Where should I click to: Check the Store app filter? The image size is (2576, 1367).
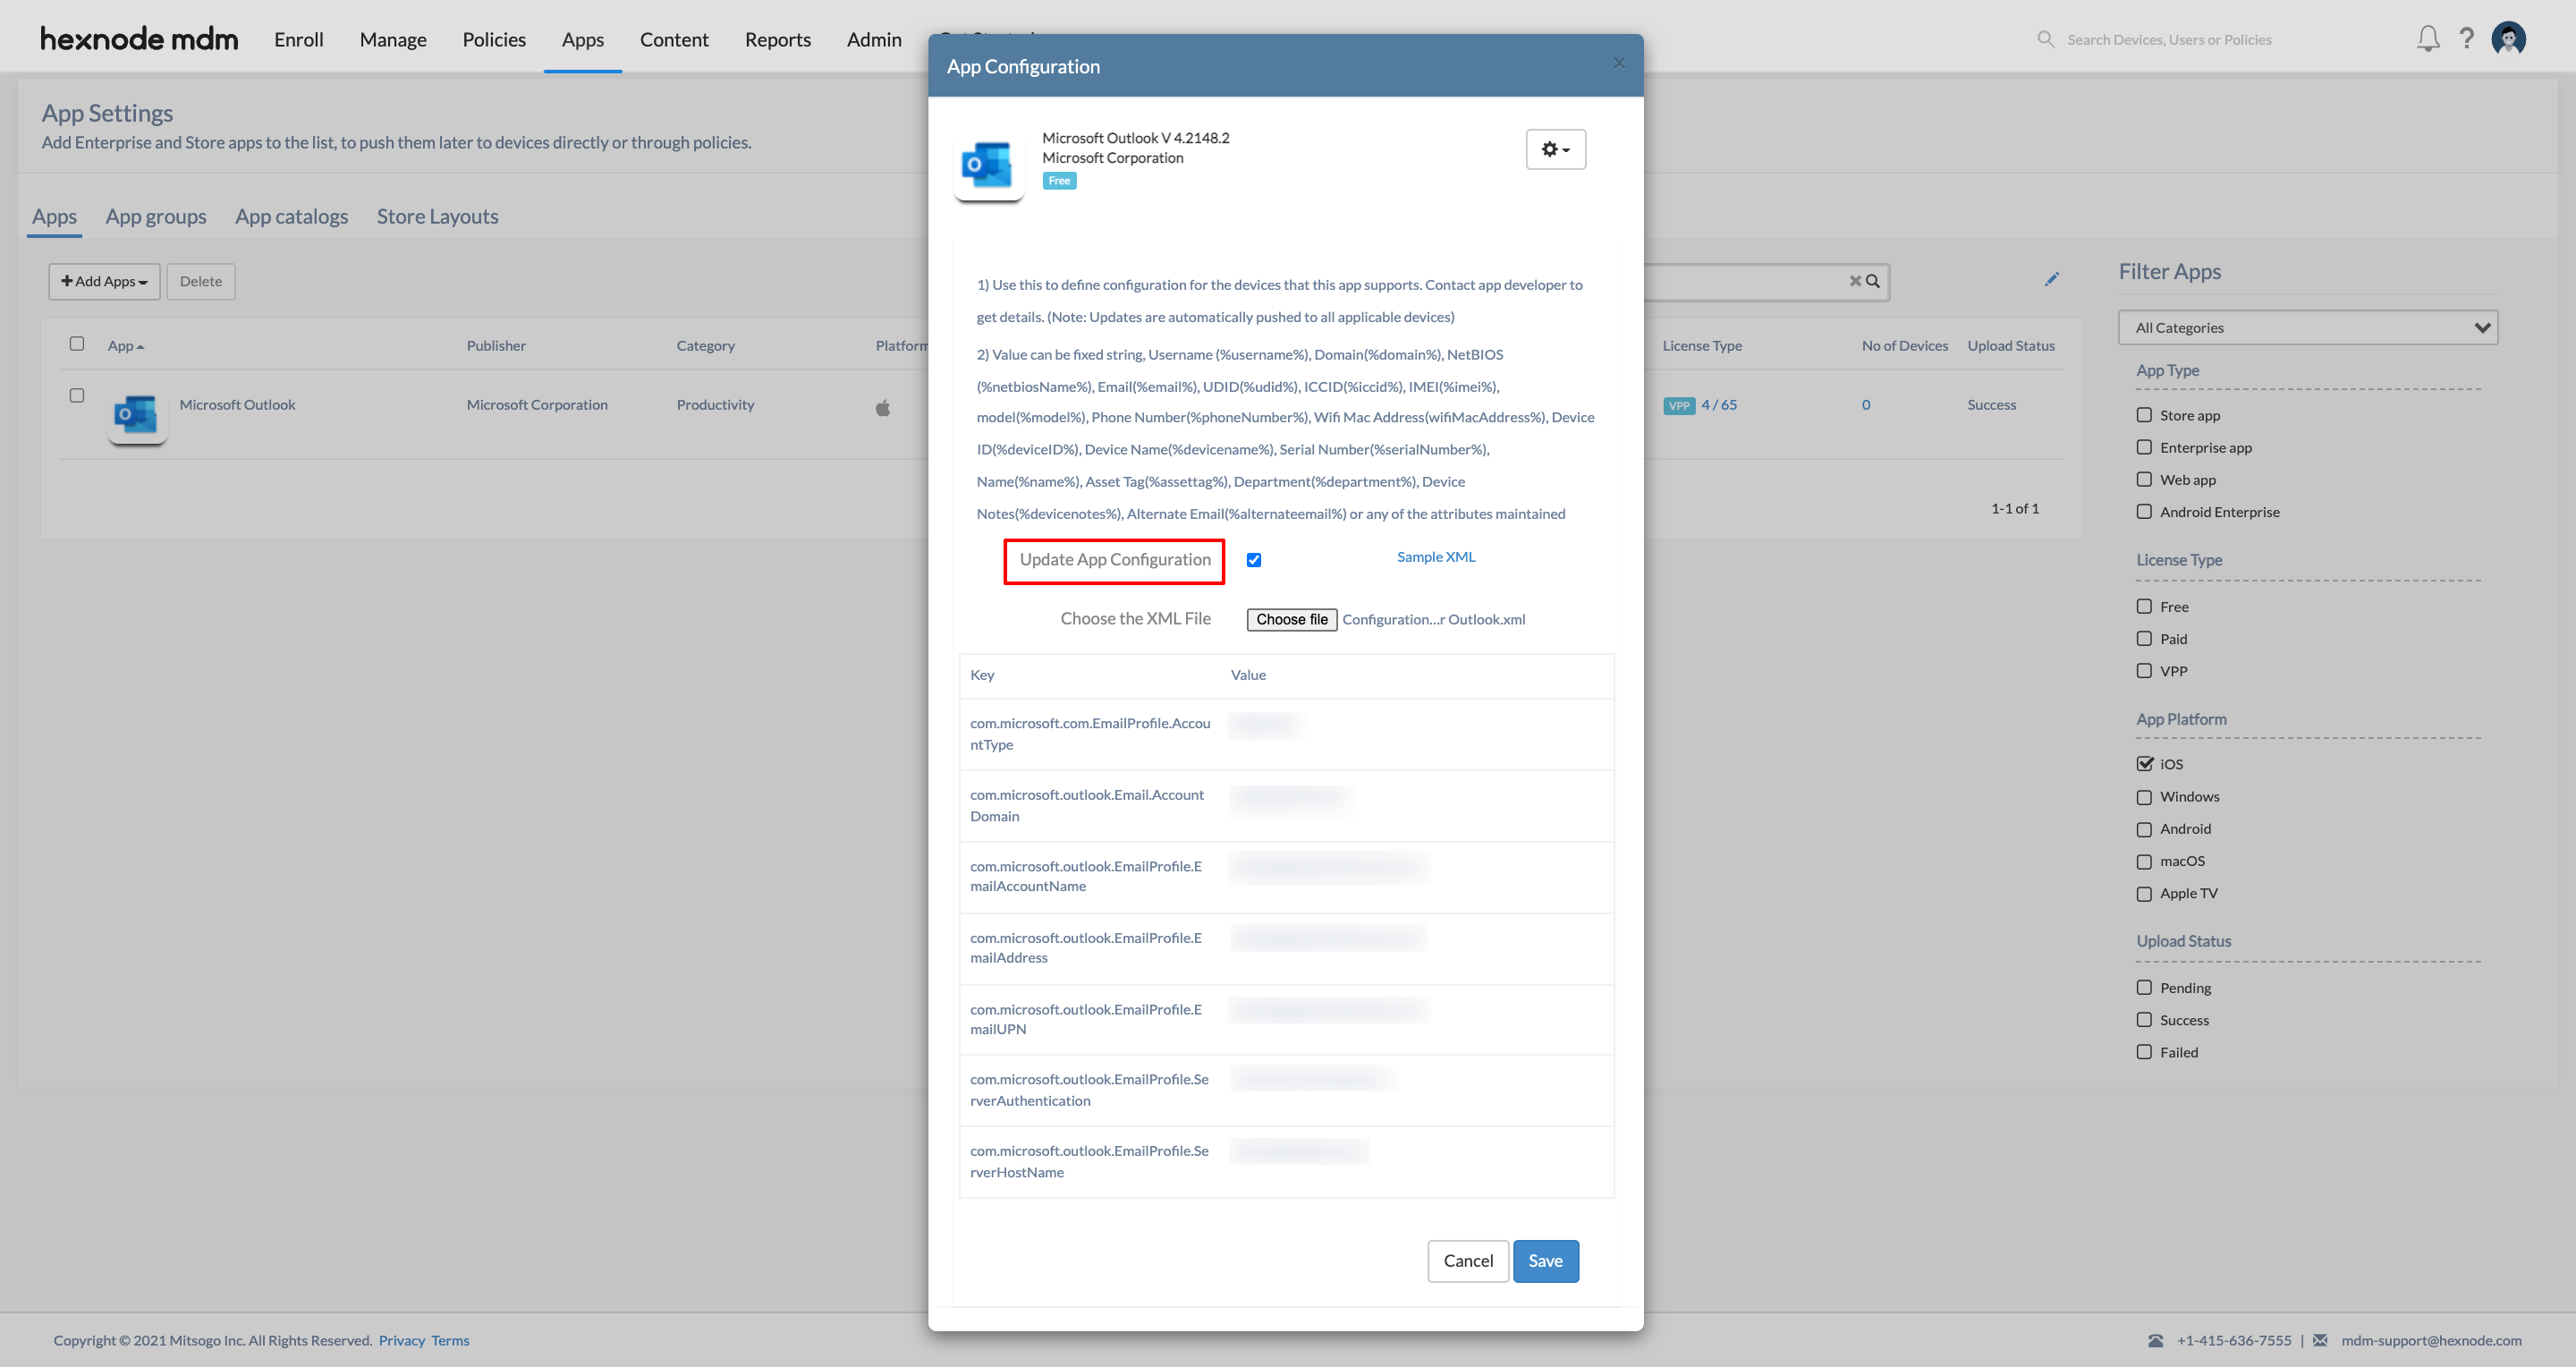2144,415
